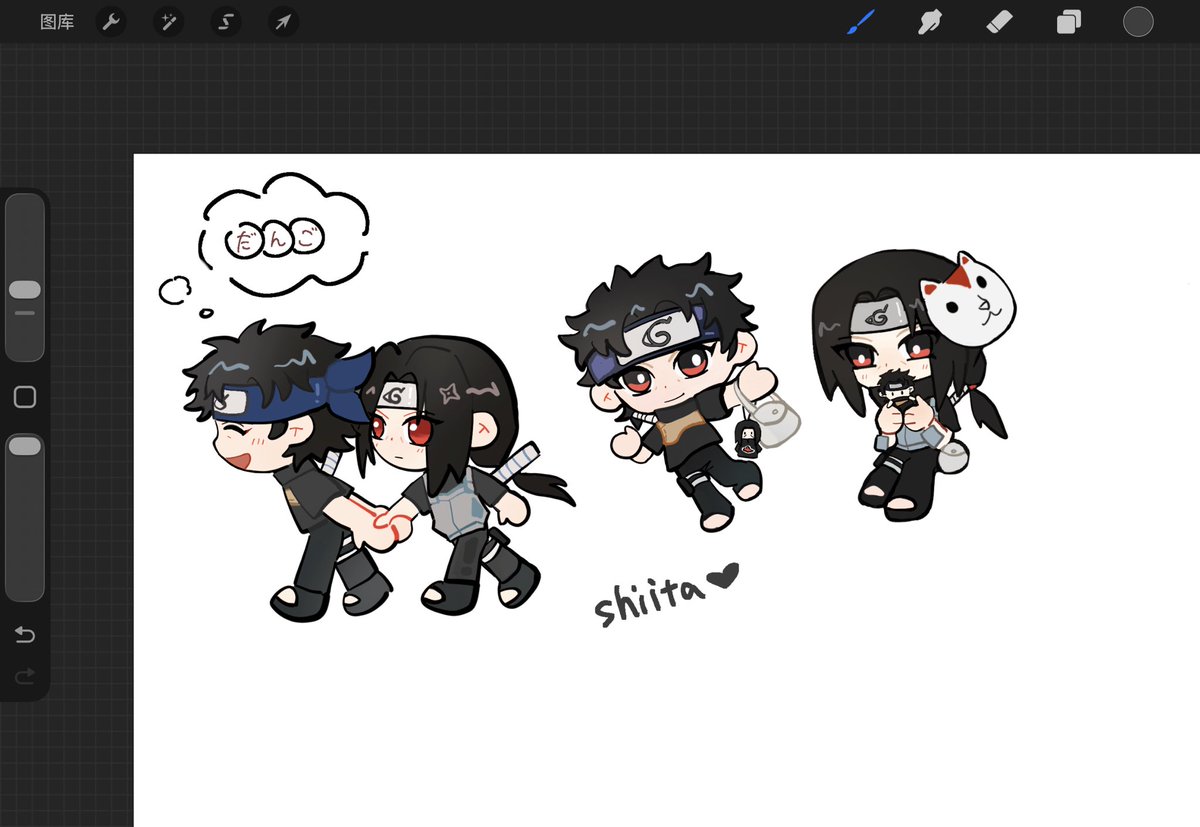This screenshot has height=827, width=1200.
Task: Select the Eraser tool
Action: [1000, 22]
